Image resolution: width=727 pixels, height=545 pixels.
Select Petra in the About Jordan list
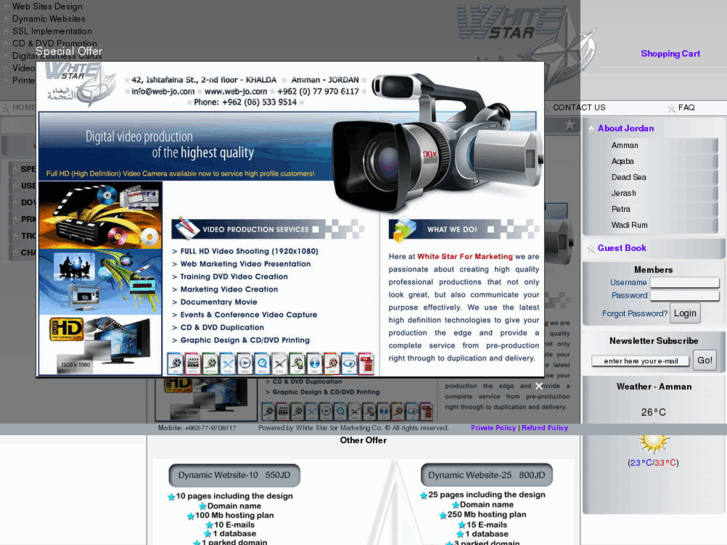[620, 209]
